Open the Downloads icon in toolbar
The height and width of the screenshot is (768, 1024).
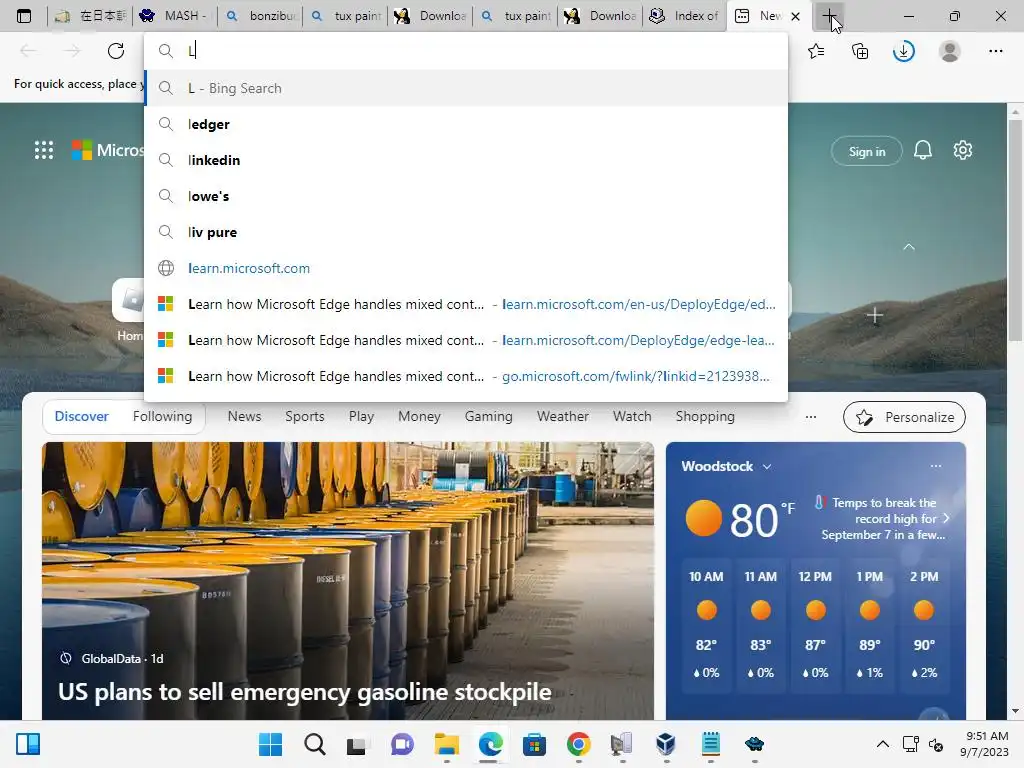904,51
